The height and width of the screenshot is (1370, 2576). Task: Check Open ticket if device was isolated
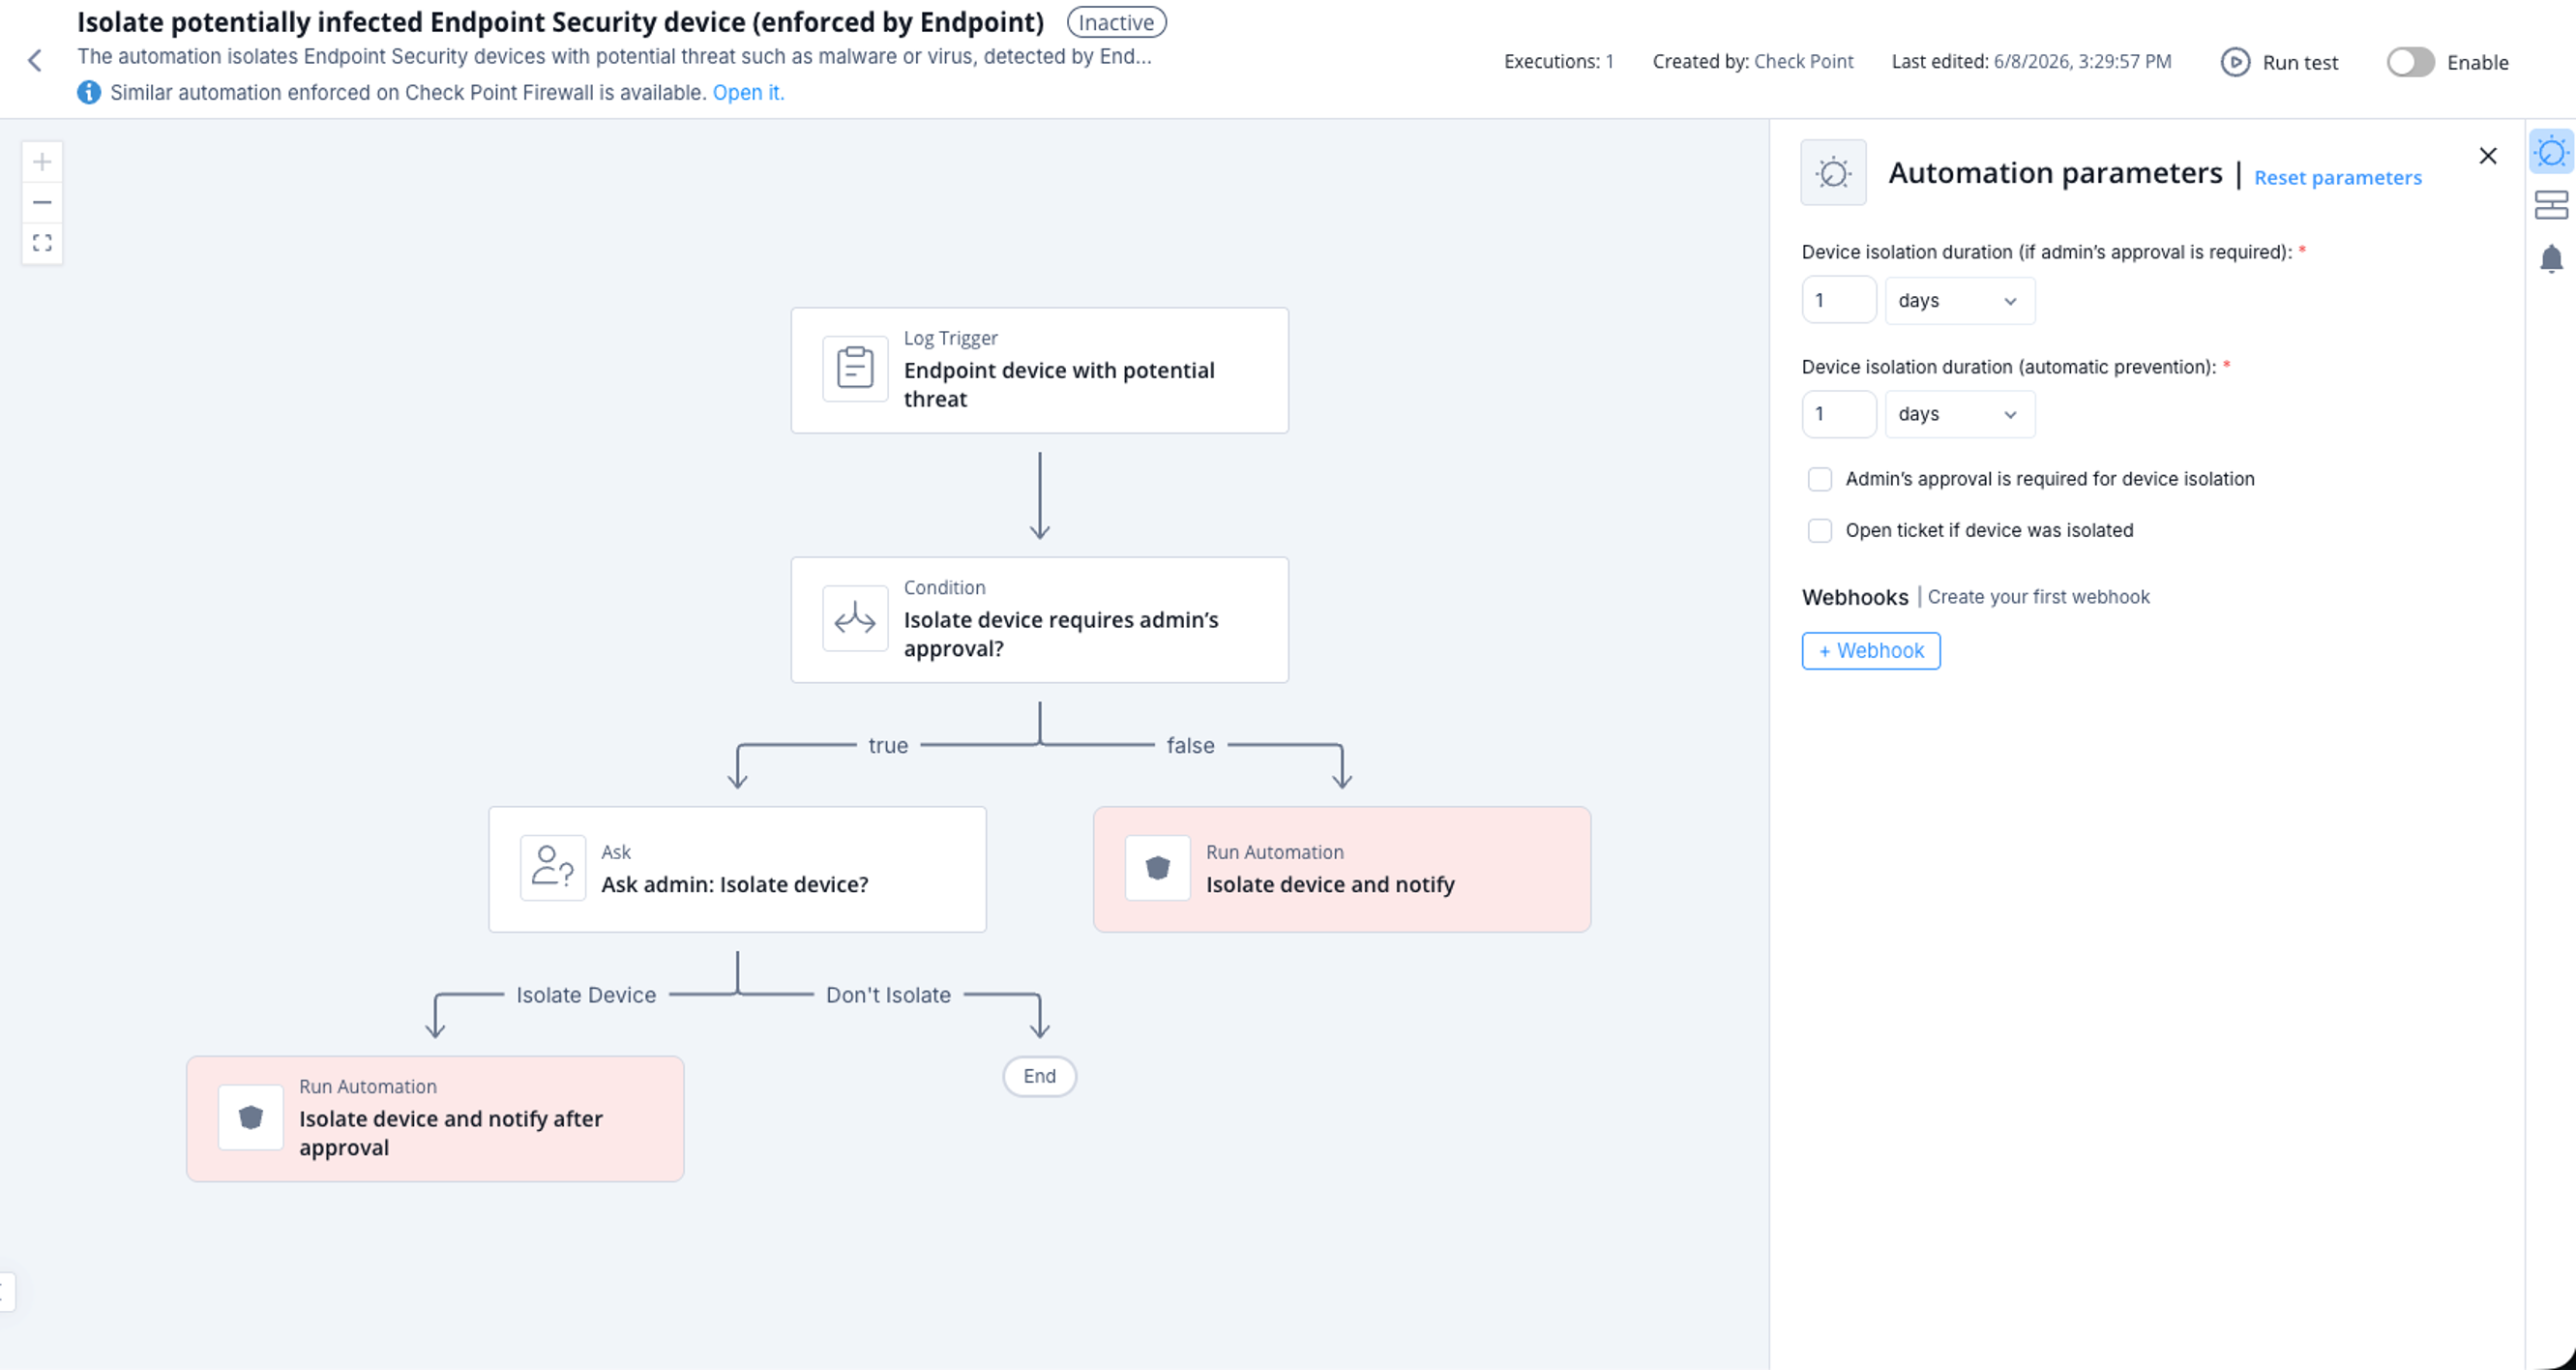[1819, 531]
